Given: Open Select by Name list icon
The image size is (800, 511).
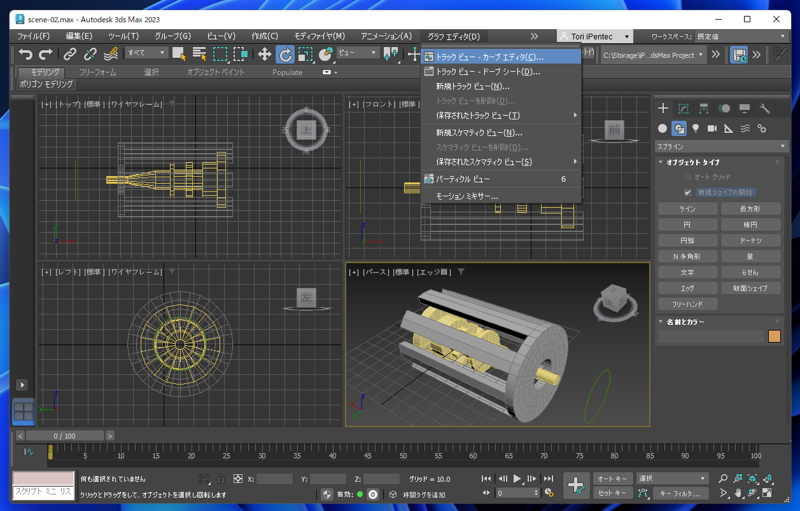Looking at the screenshot, I should pyautogui.click(x=199, y=54).
